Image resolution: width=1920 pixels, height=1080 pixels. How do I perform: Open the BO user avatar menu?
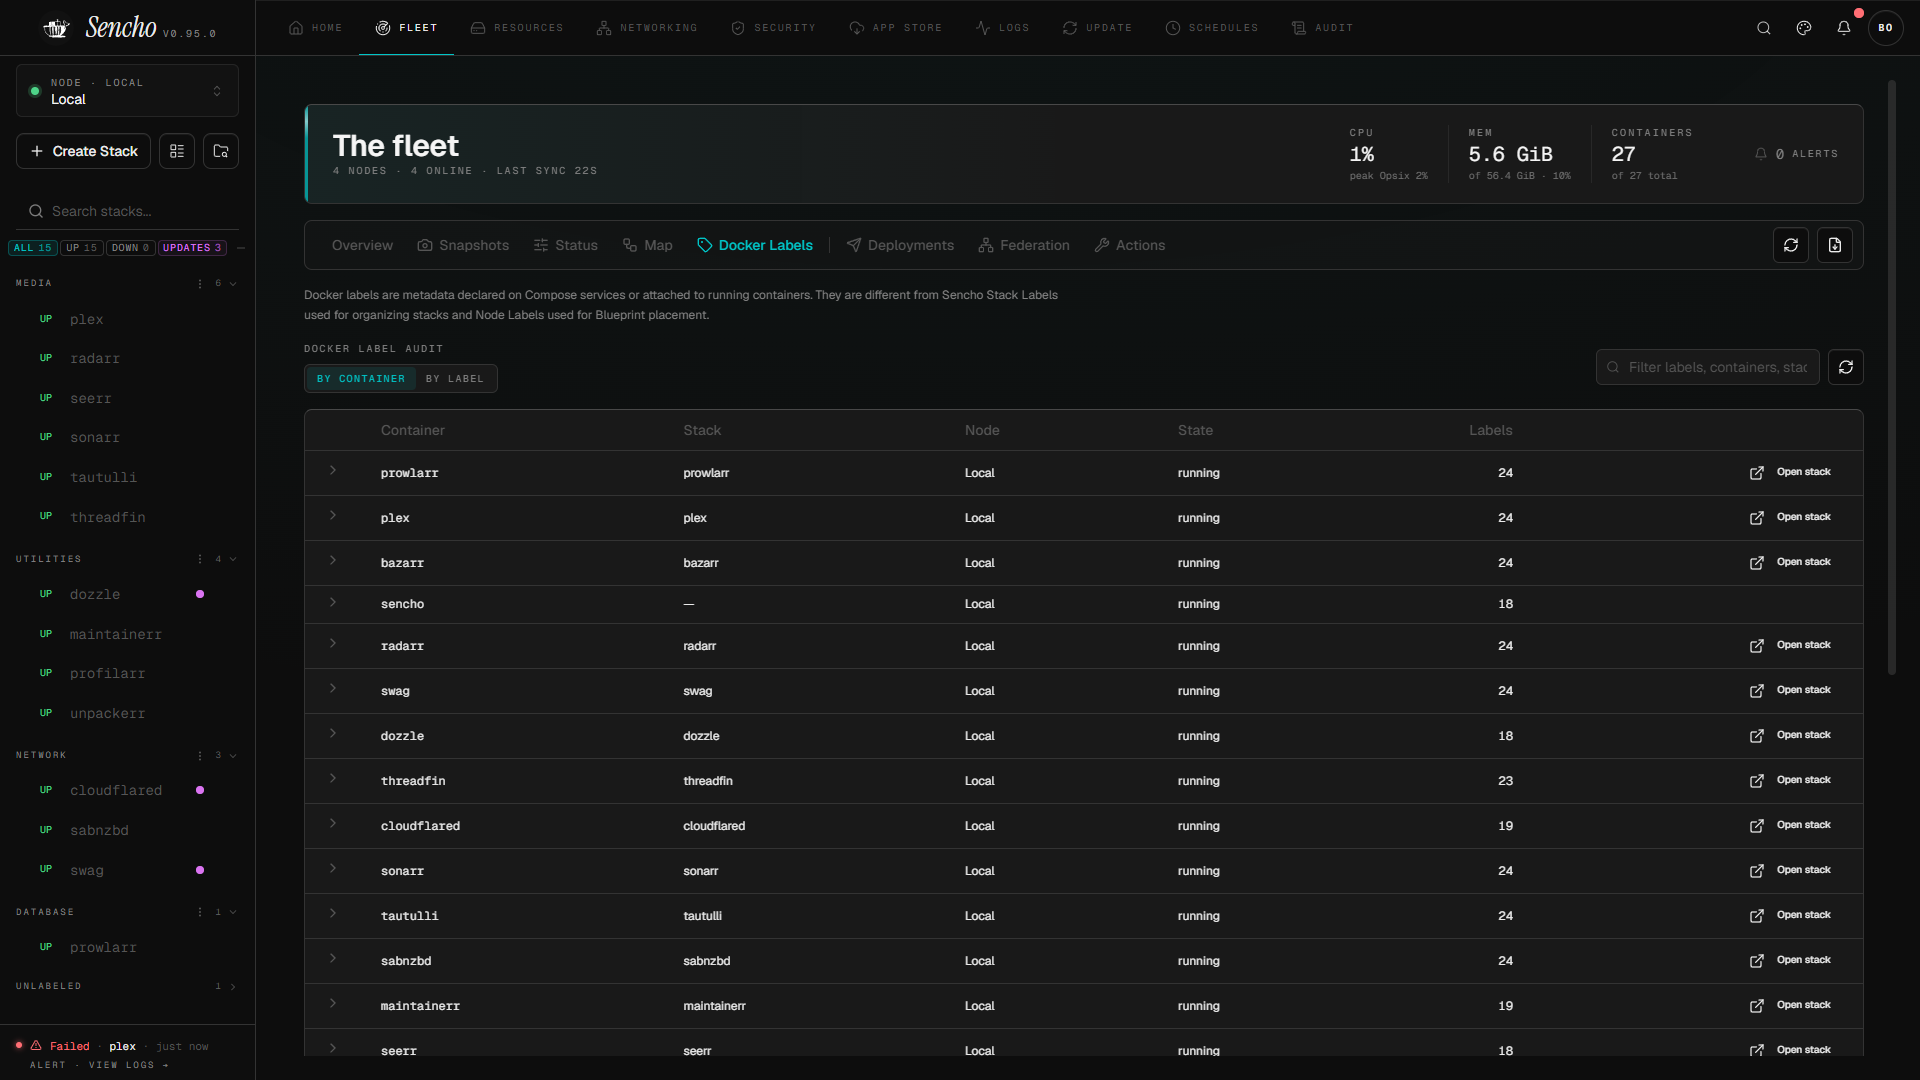[x=1886, y=28]
